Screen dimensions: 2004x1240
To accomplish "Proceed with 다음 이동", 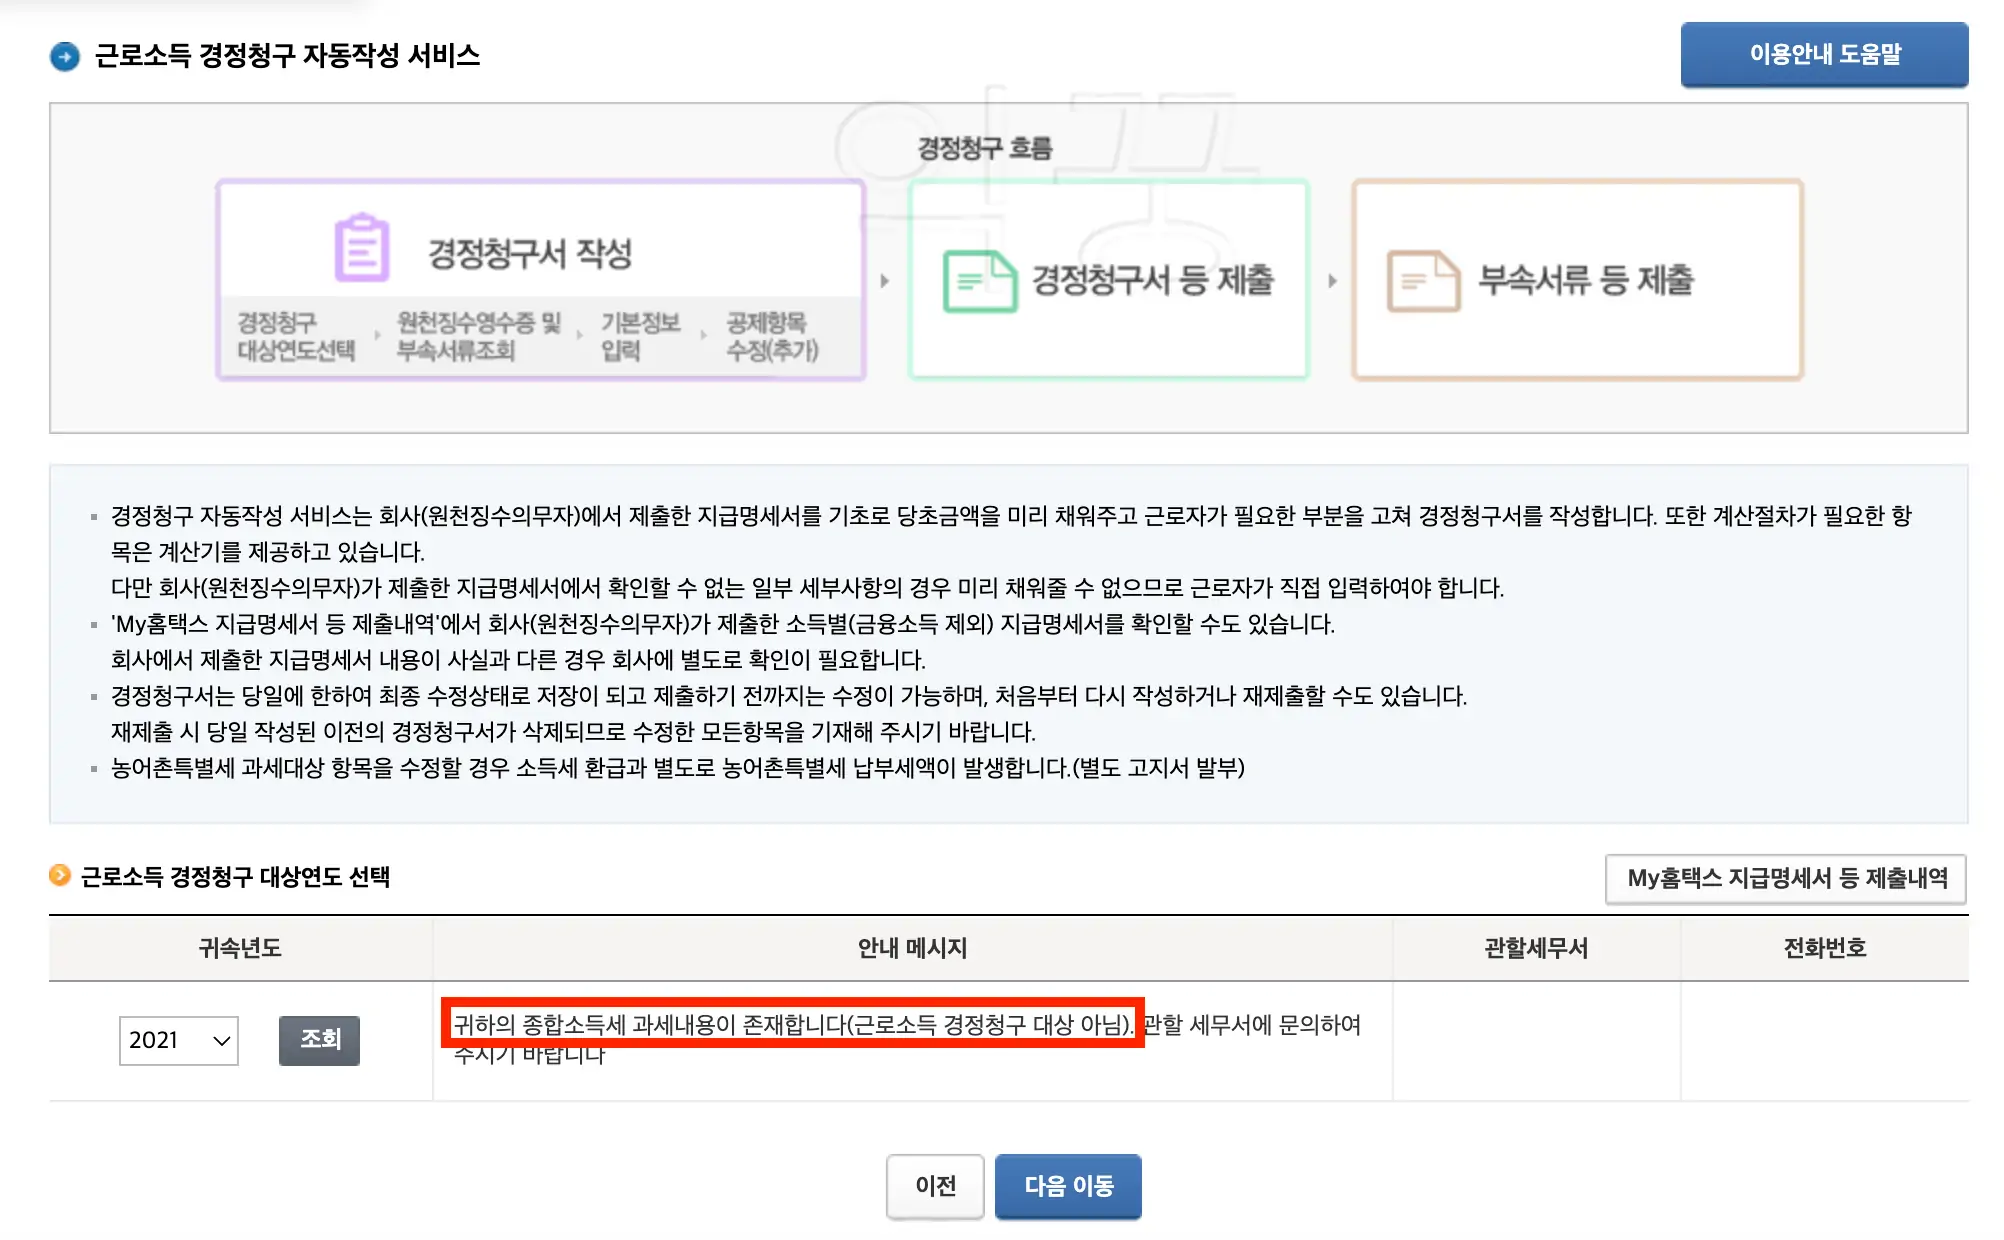I will (1068, 1186).
